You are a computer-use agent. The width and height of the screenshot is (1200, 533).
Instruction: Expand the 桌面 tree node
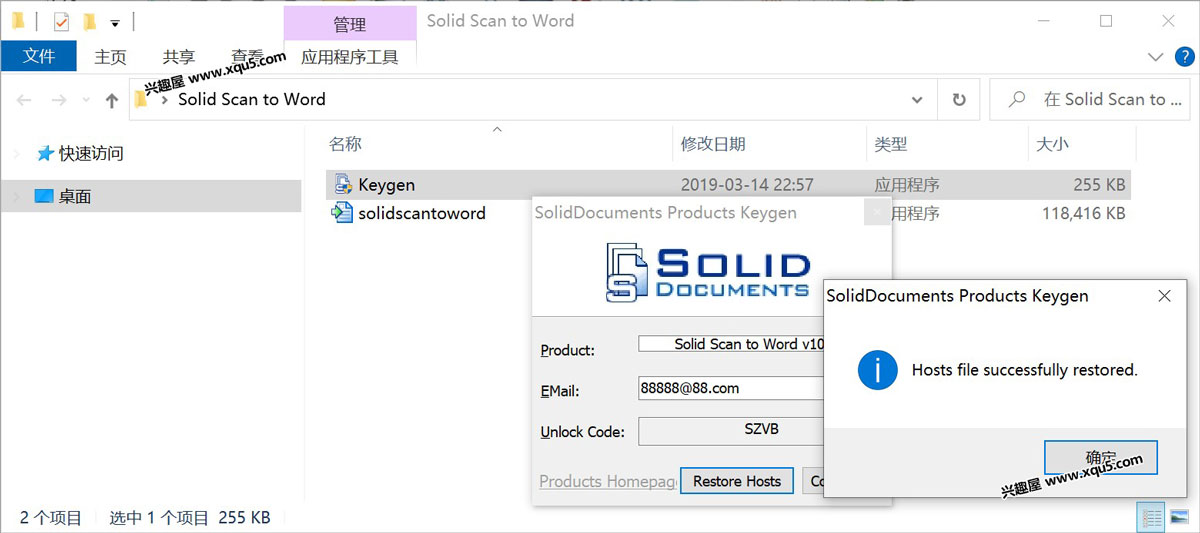click(16, 197)
